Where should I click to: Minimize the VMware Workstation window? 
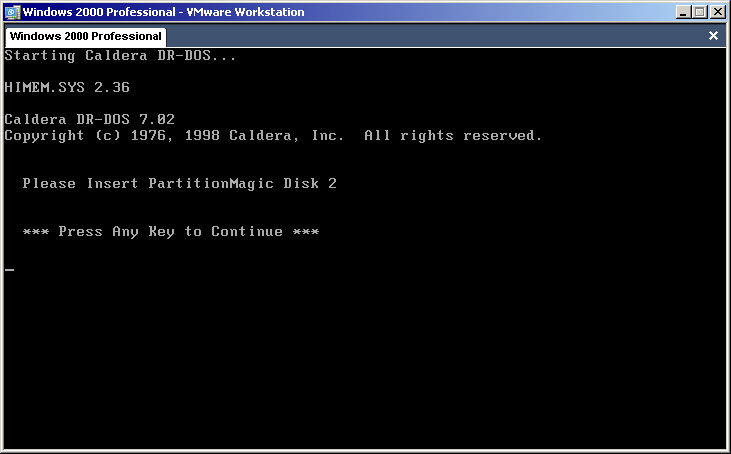coord(683,12)
